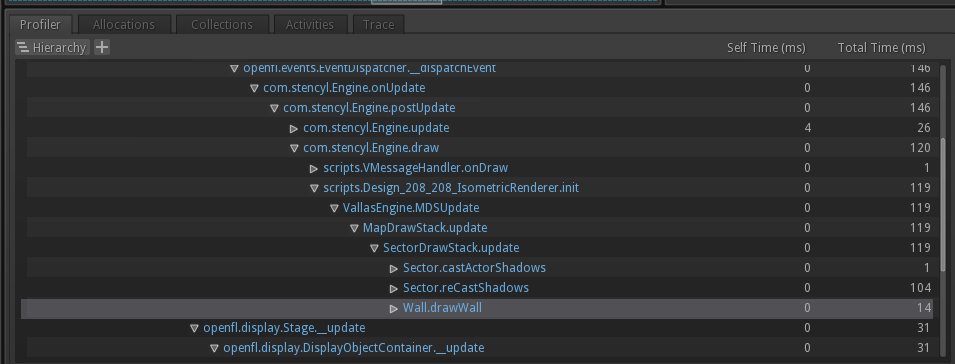Image resolution: width=955 pixels, height=364 pixels.
Task: Expand Sector.castActorShadows node
Action: pyautogui.click(x=393, y=268)
